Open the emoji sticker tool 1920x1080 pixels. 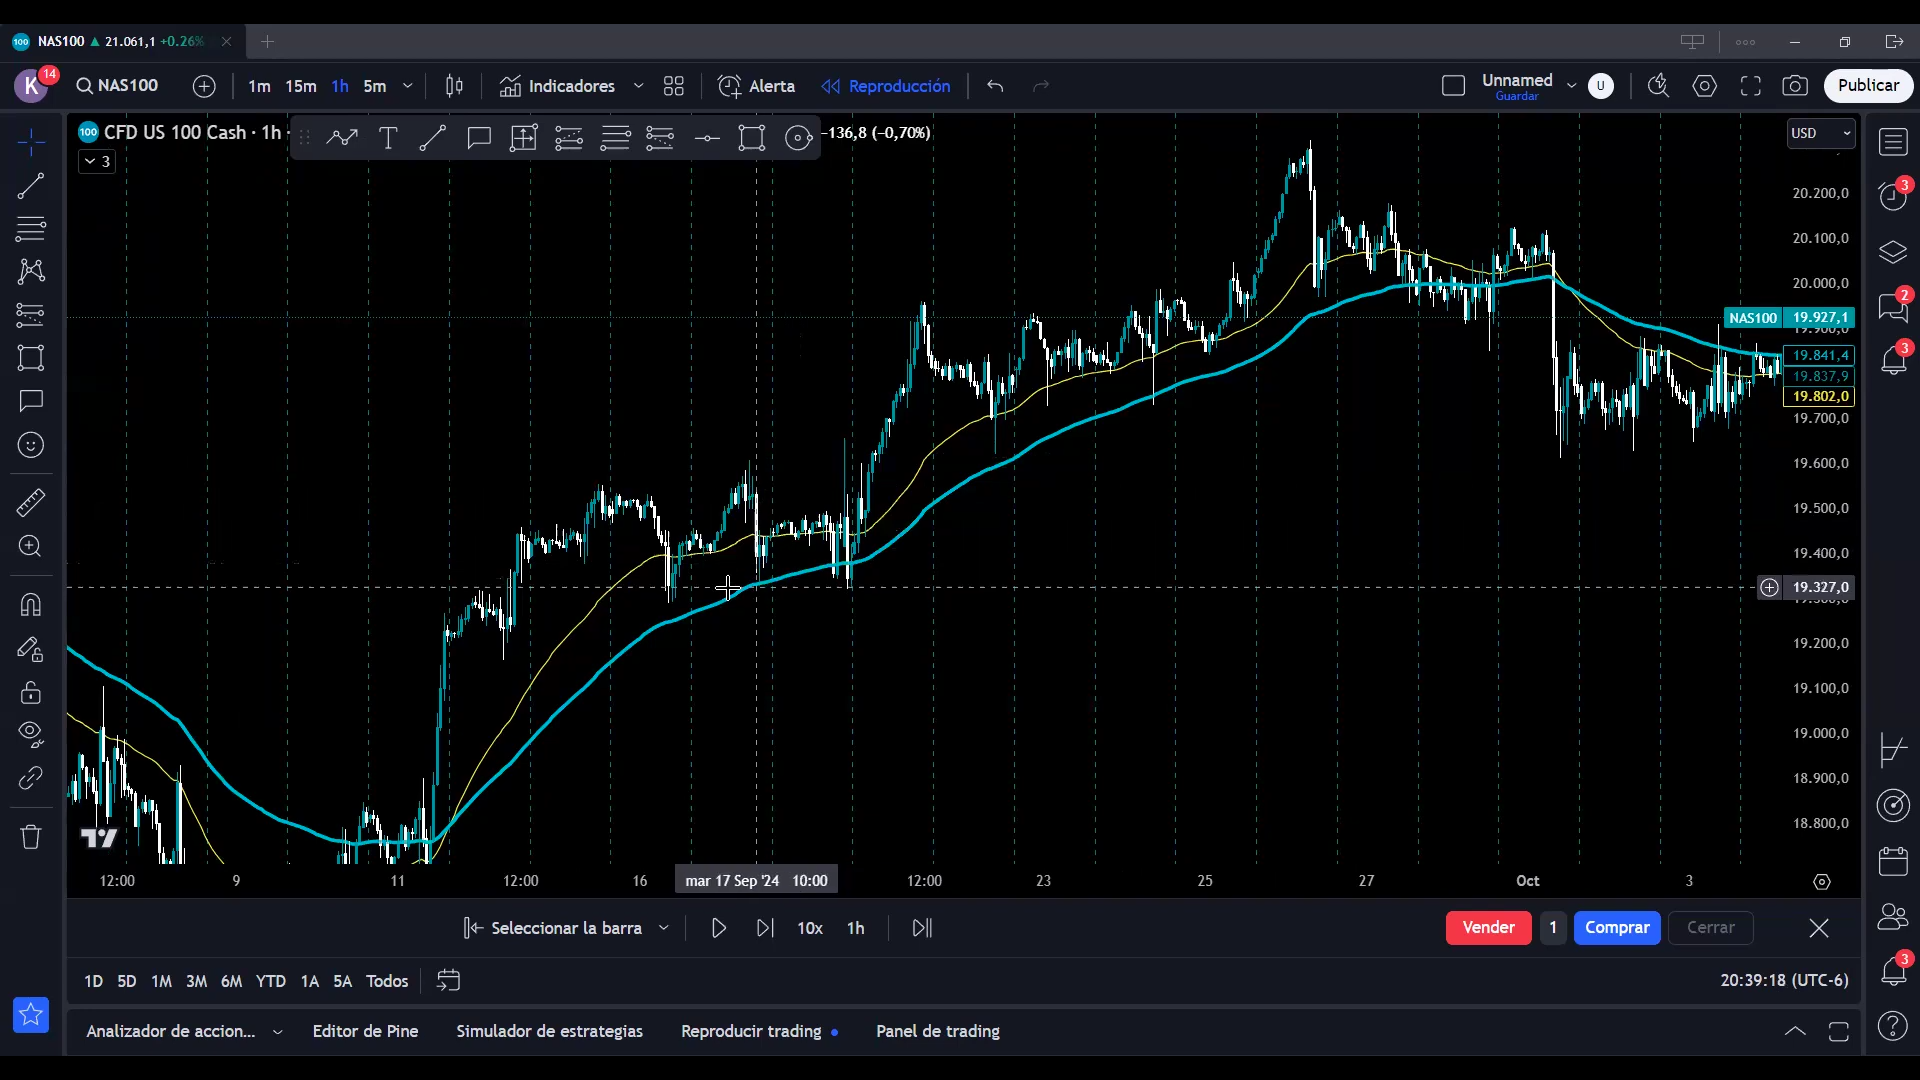pos(31,445)
